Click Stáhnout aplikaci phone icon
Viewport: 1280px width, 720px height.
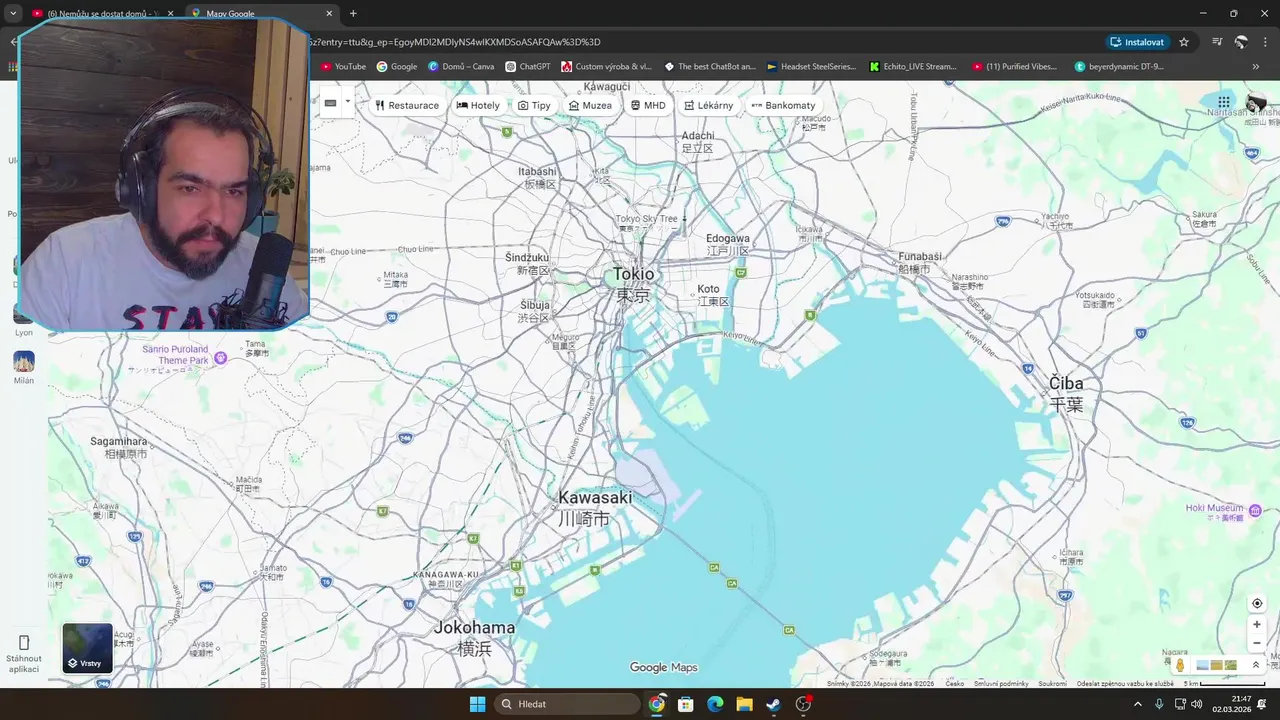[24, 642]
